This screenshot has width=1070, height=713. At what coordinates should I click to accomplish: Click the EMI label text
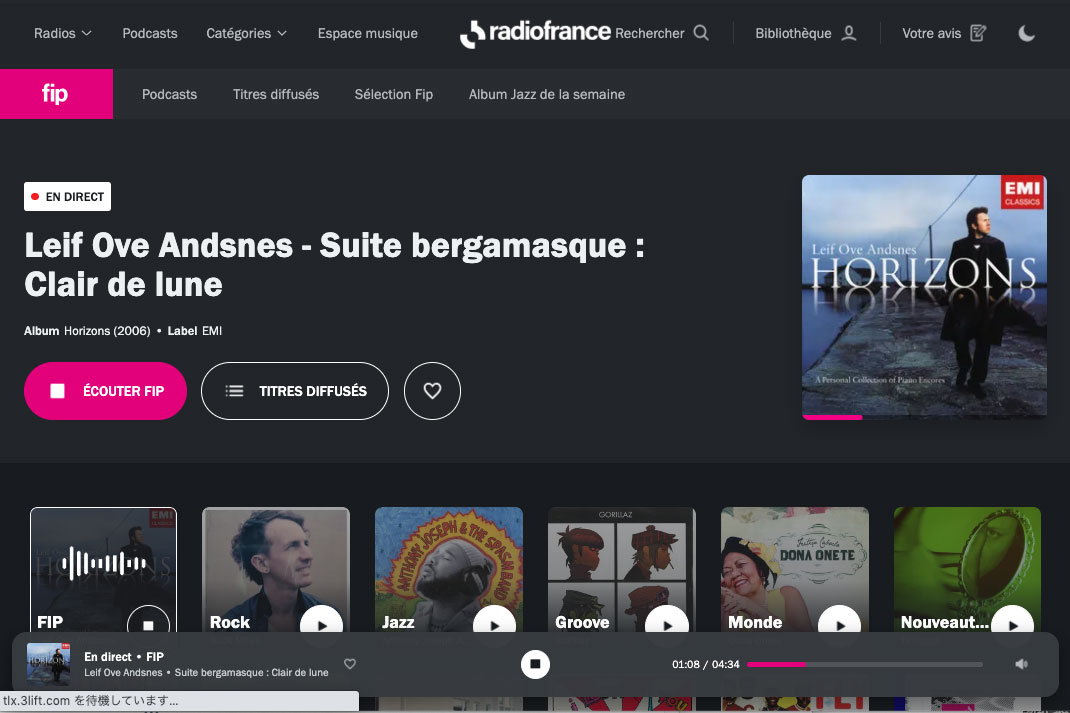[212, 331]
